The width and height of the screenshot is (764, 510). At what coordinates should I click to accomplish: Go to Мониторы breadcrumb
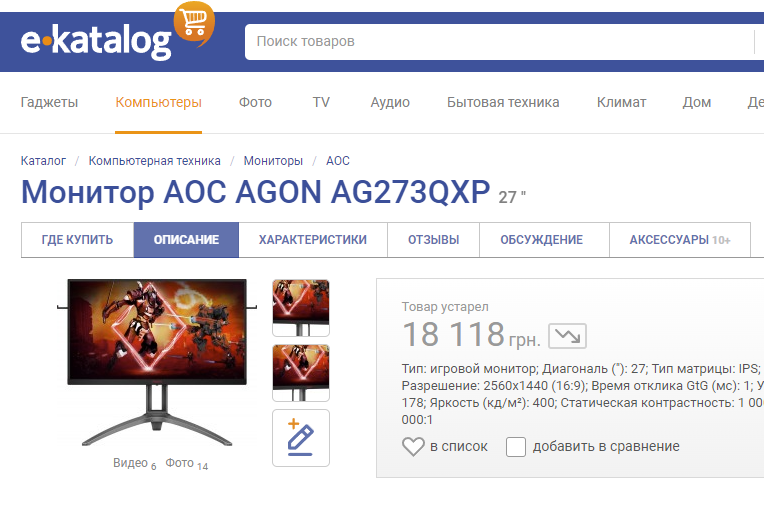pyautogui.click(x=273, y=161)
